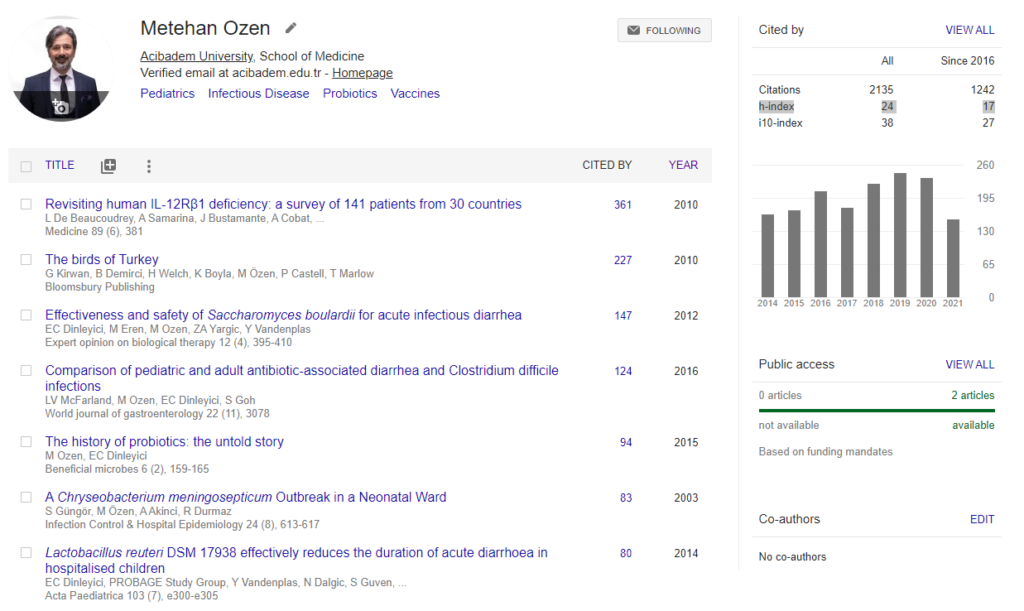Click the 2 articles available link

(972, 396)
